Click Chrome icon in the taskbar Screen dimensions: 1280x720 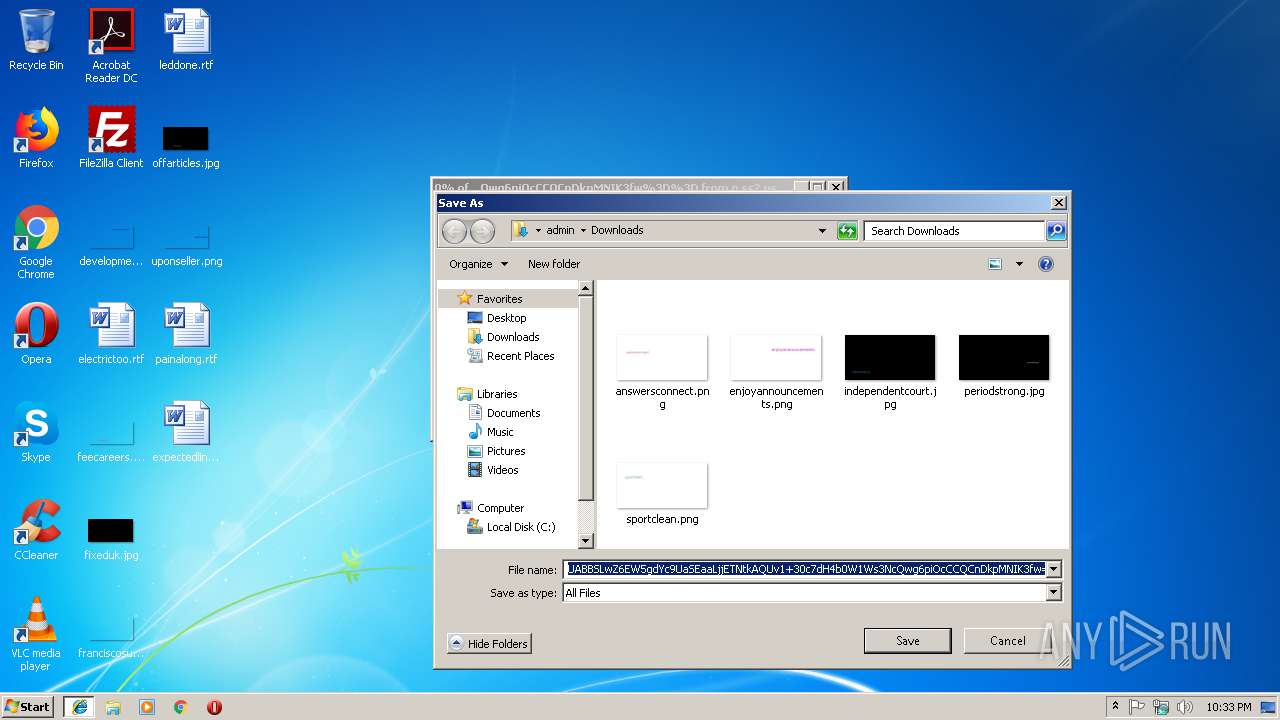(181, 707)
